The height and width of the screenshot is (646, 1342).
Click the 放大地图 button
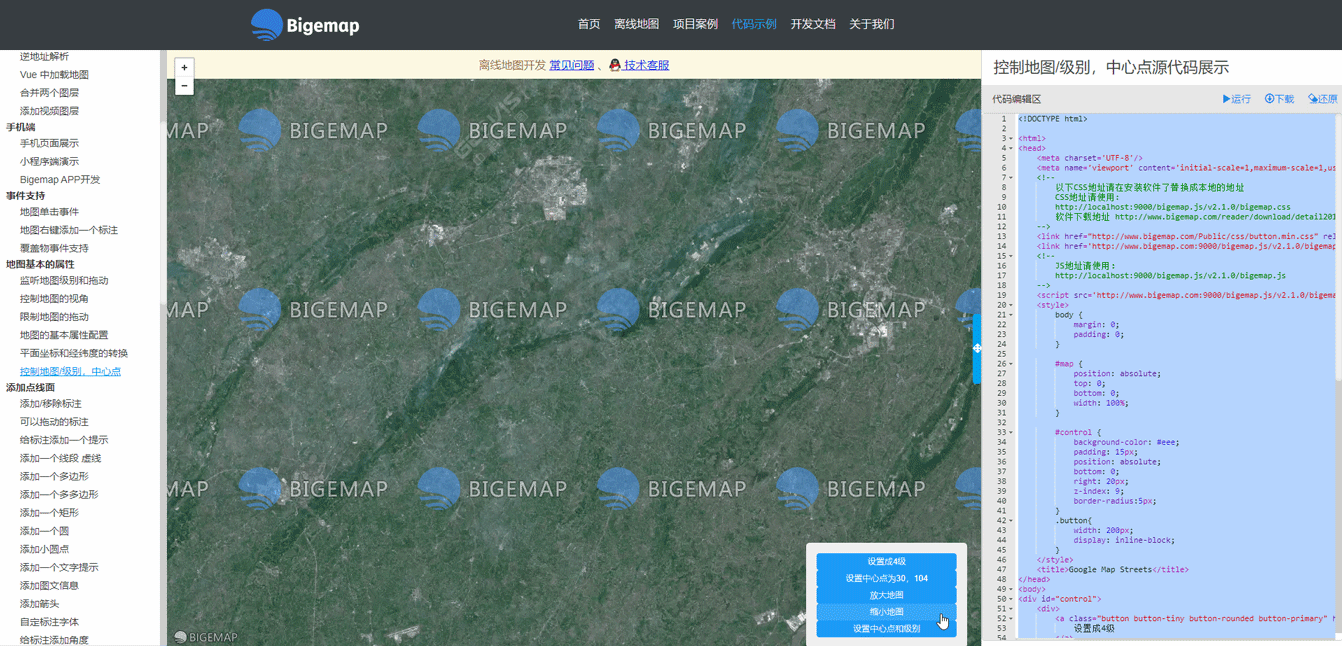886,595
